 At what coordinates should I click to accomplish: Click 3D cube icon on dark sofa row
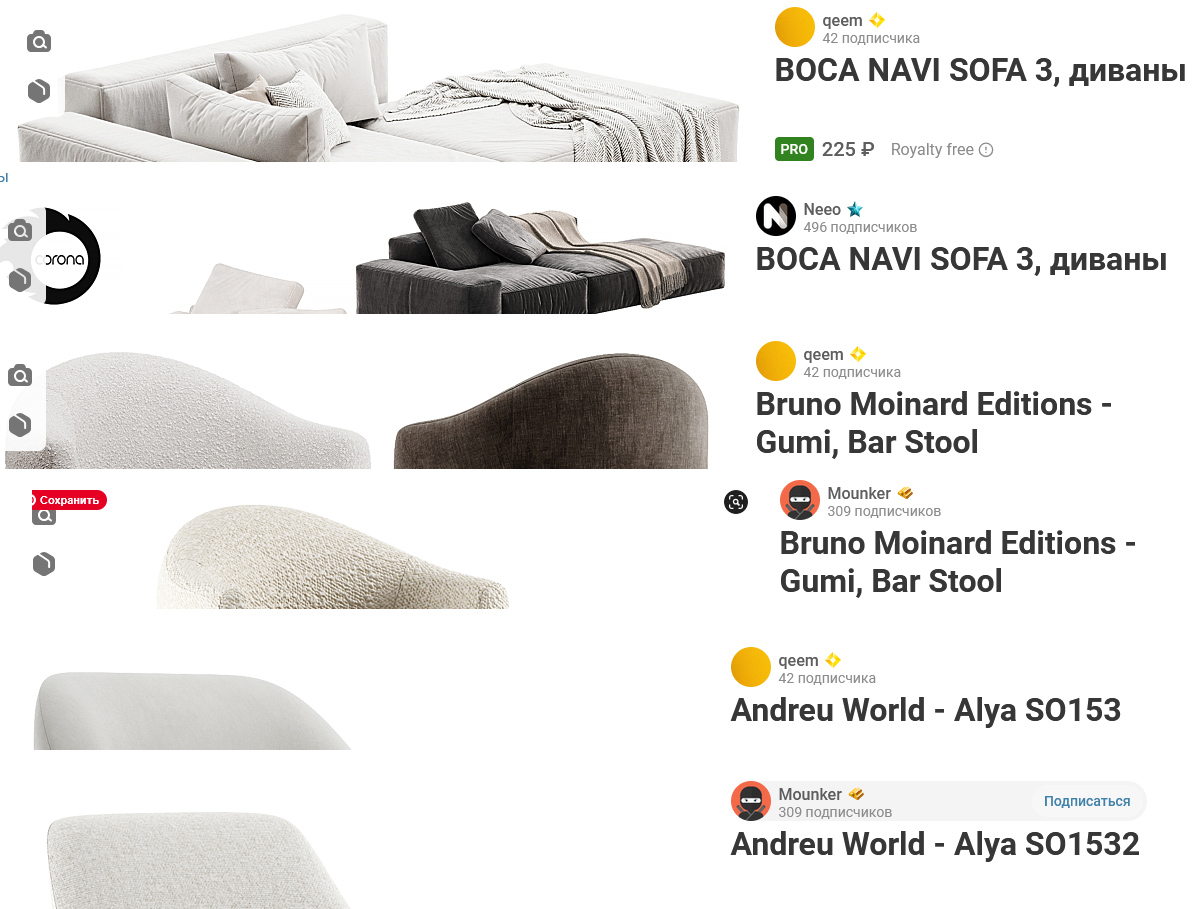click(20, 279)
